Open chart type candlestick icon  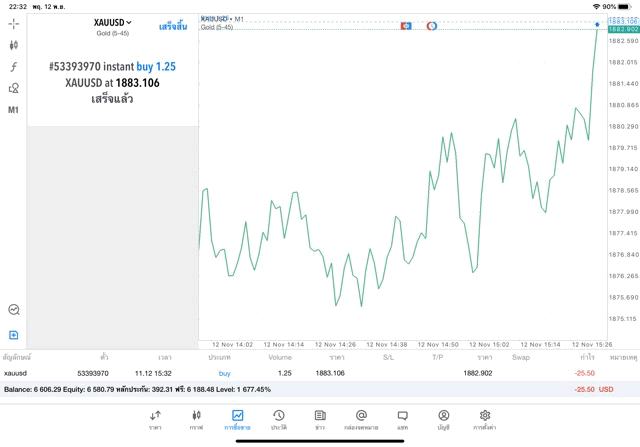click(x=14, y=45)
